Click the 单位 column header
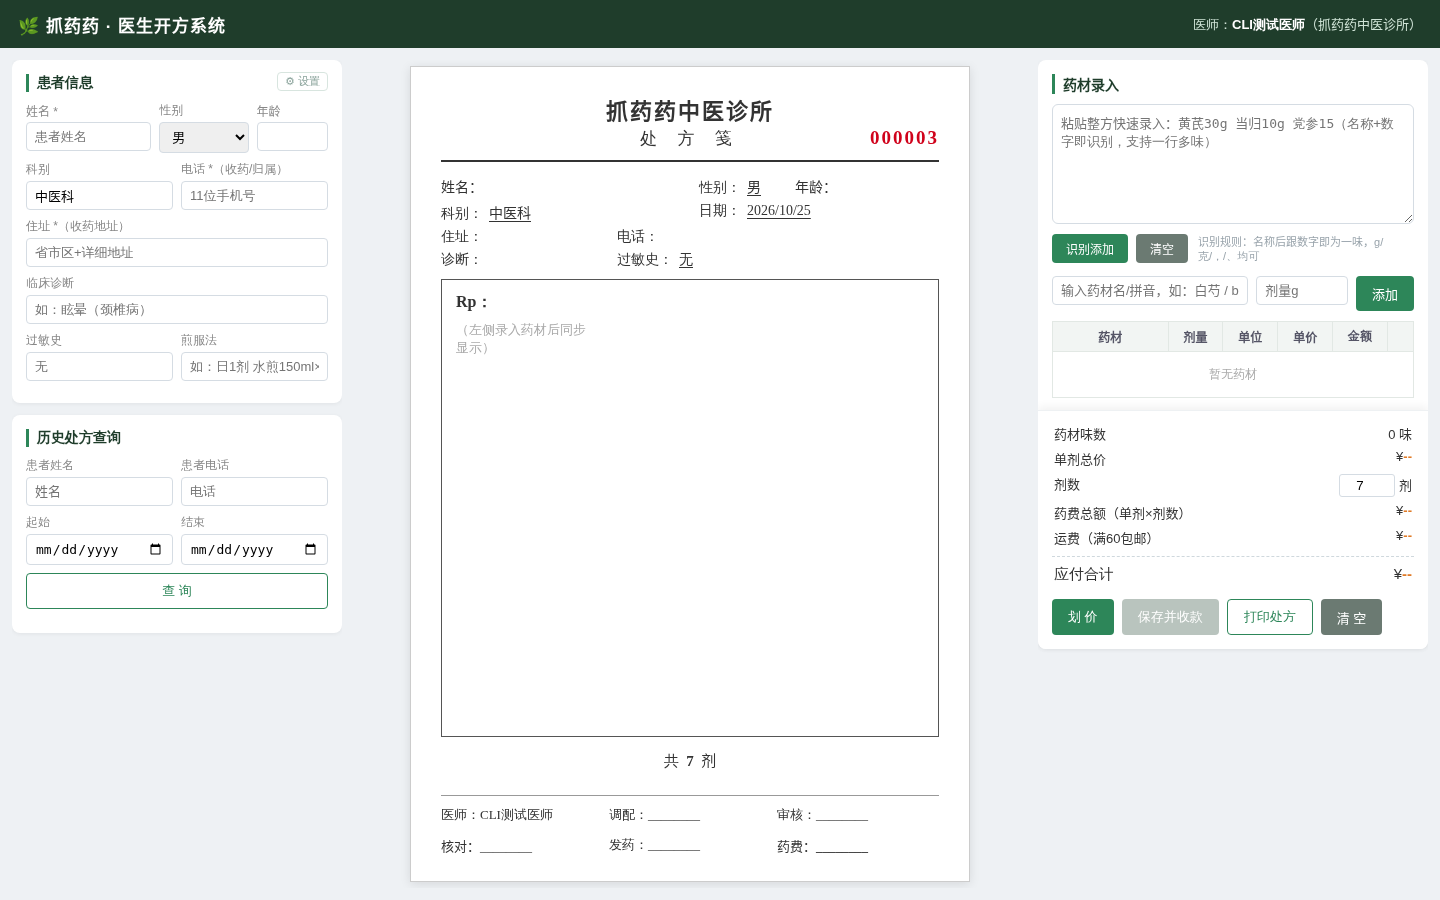This screenshot has height=900, width=1440. (1250, 337)
